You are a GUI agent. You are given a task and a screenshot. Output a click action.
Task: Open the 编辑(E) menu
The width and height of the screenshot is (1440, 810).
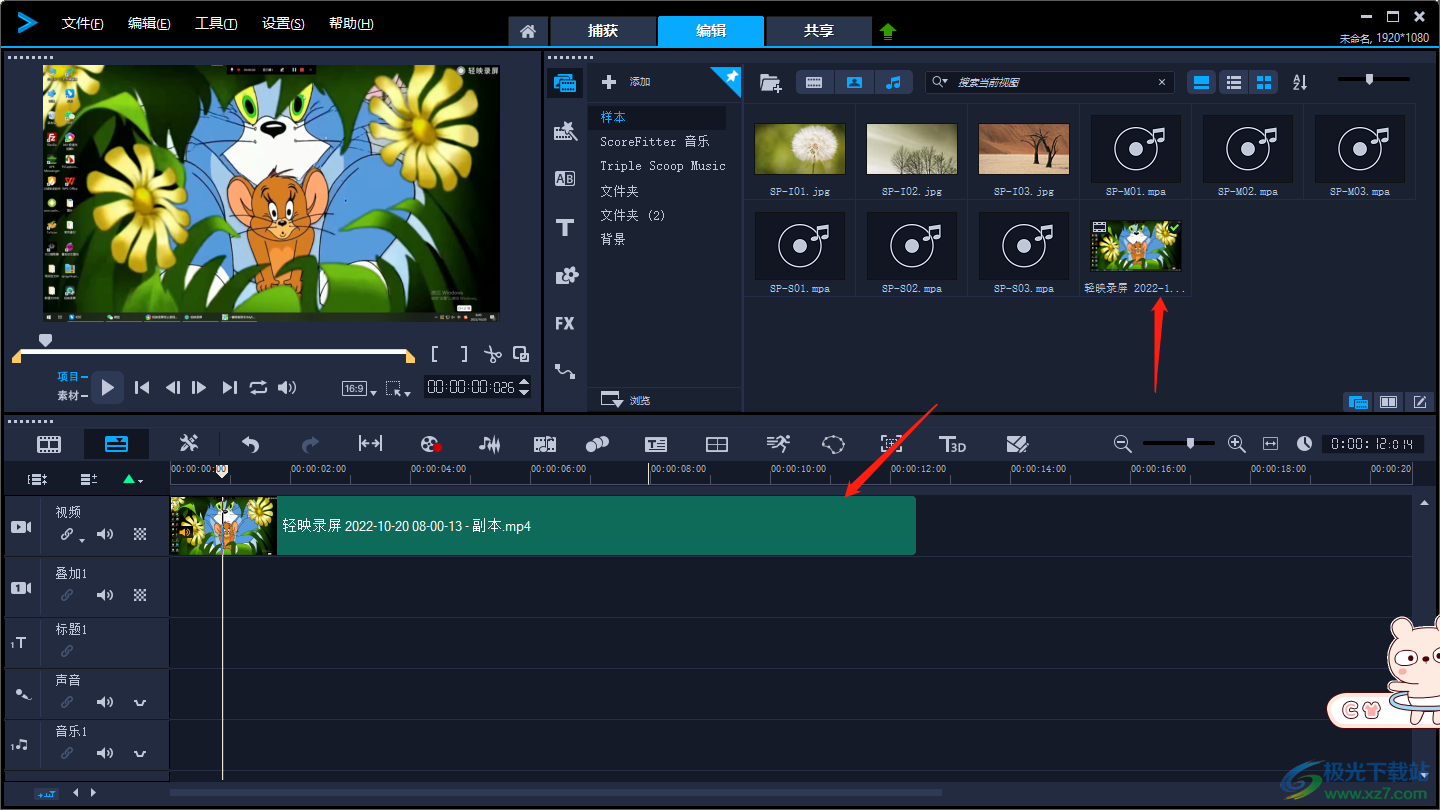coord(149,24)
